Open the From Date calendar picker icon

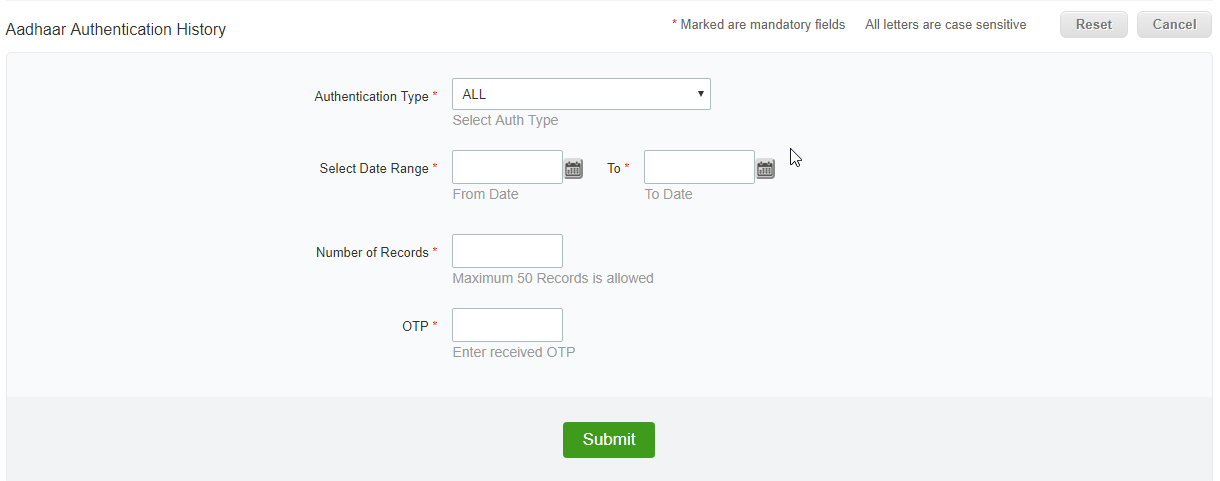point(574,168)
